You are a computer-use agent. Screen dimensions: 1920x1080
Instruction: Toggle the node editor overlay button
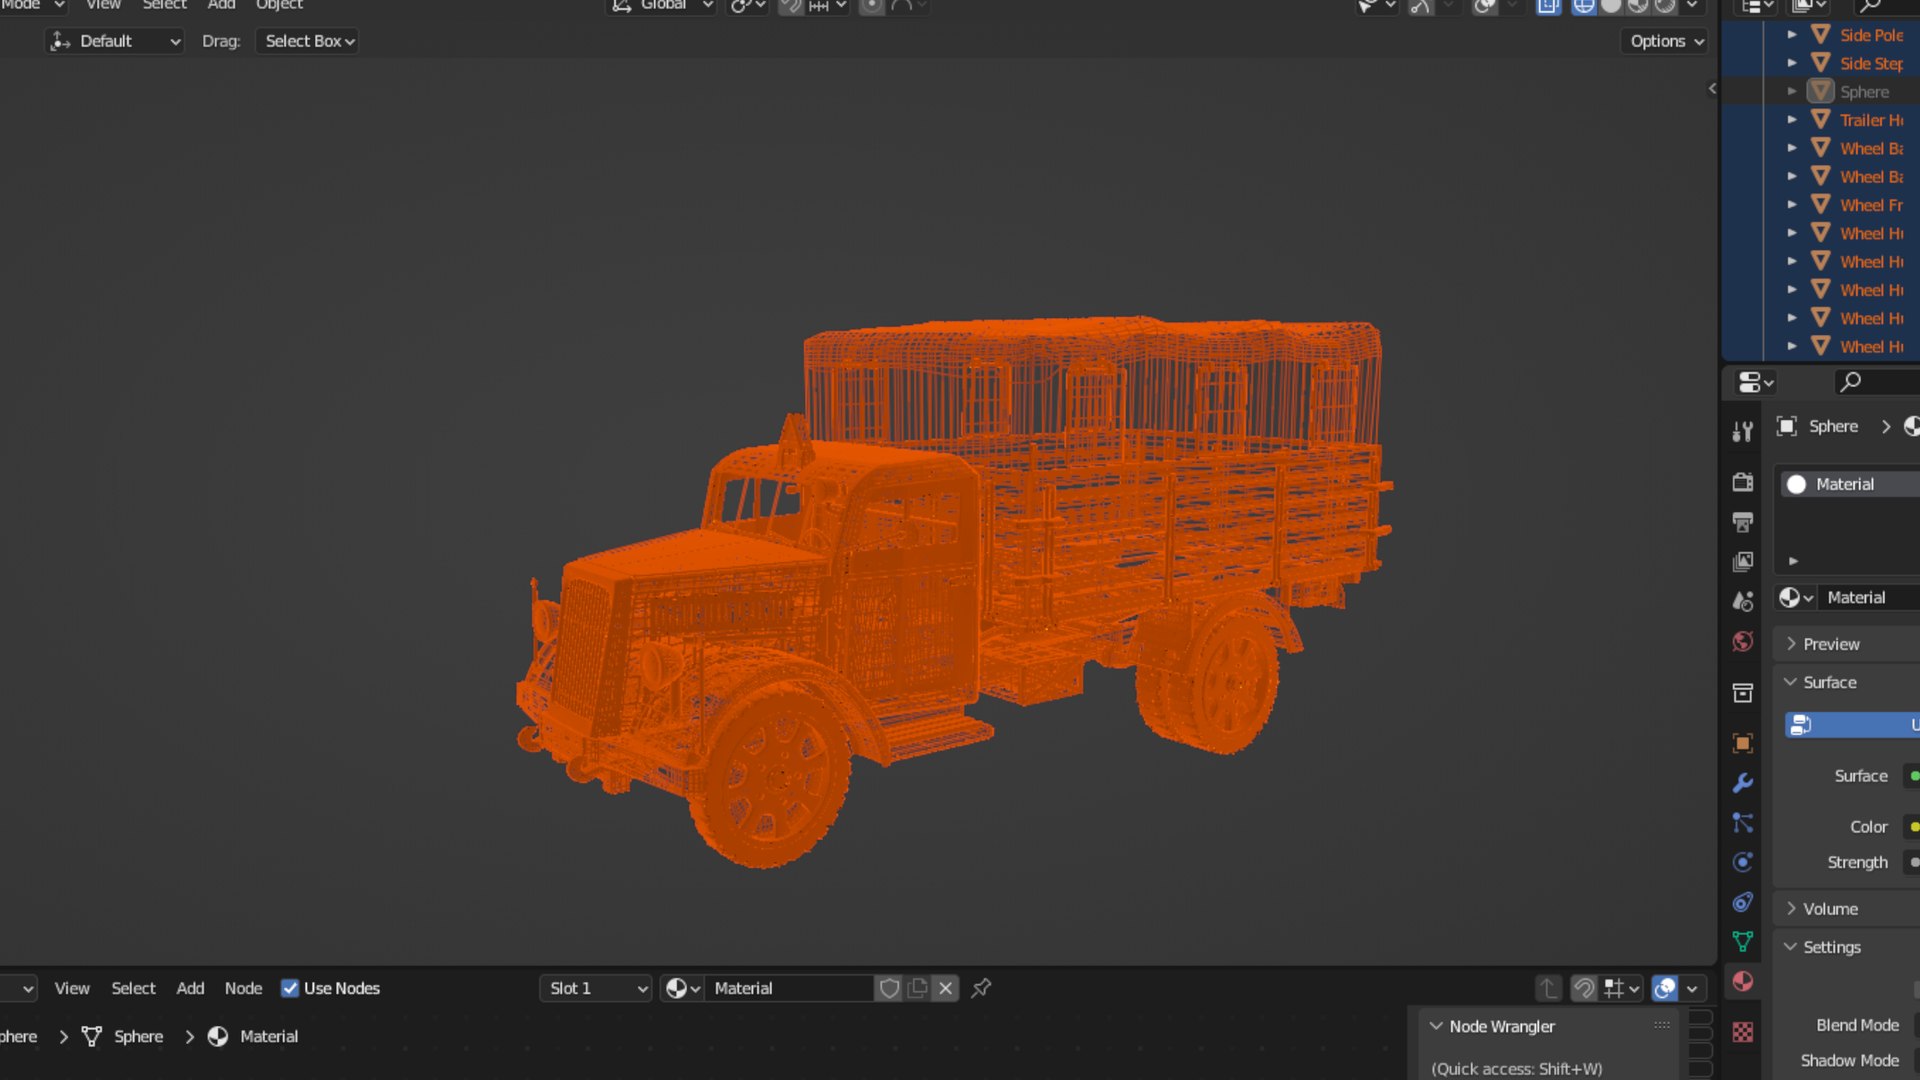tap(1665, 988)
